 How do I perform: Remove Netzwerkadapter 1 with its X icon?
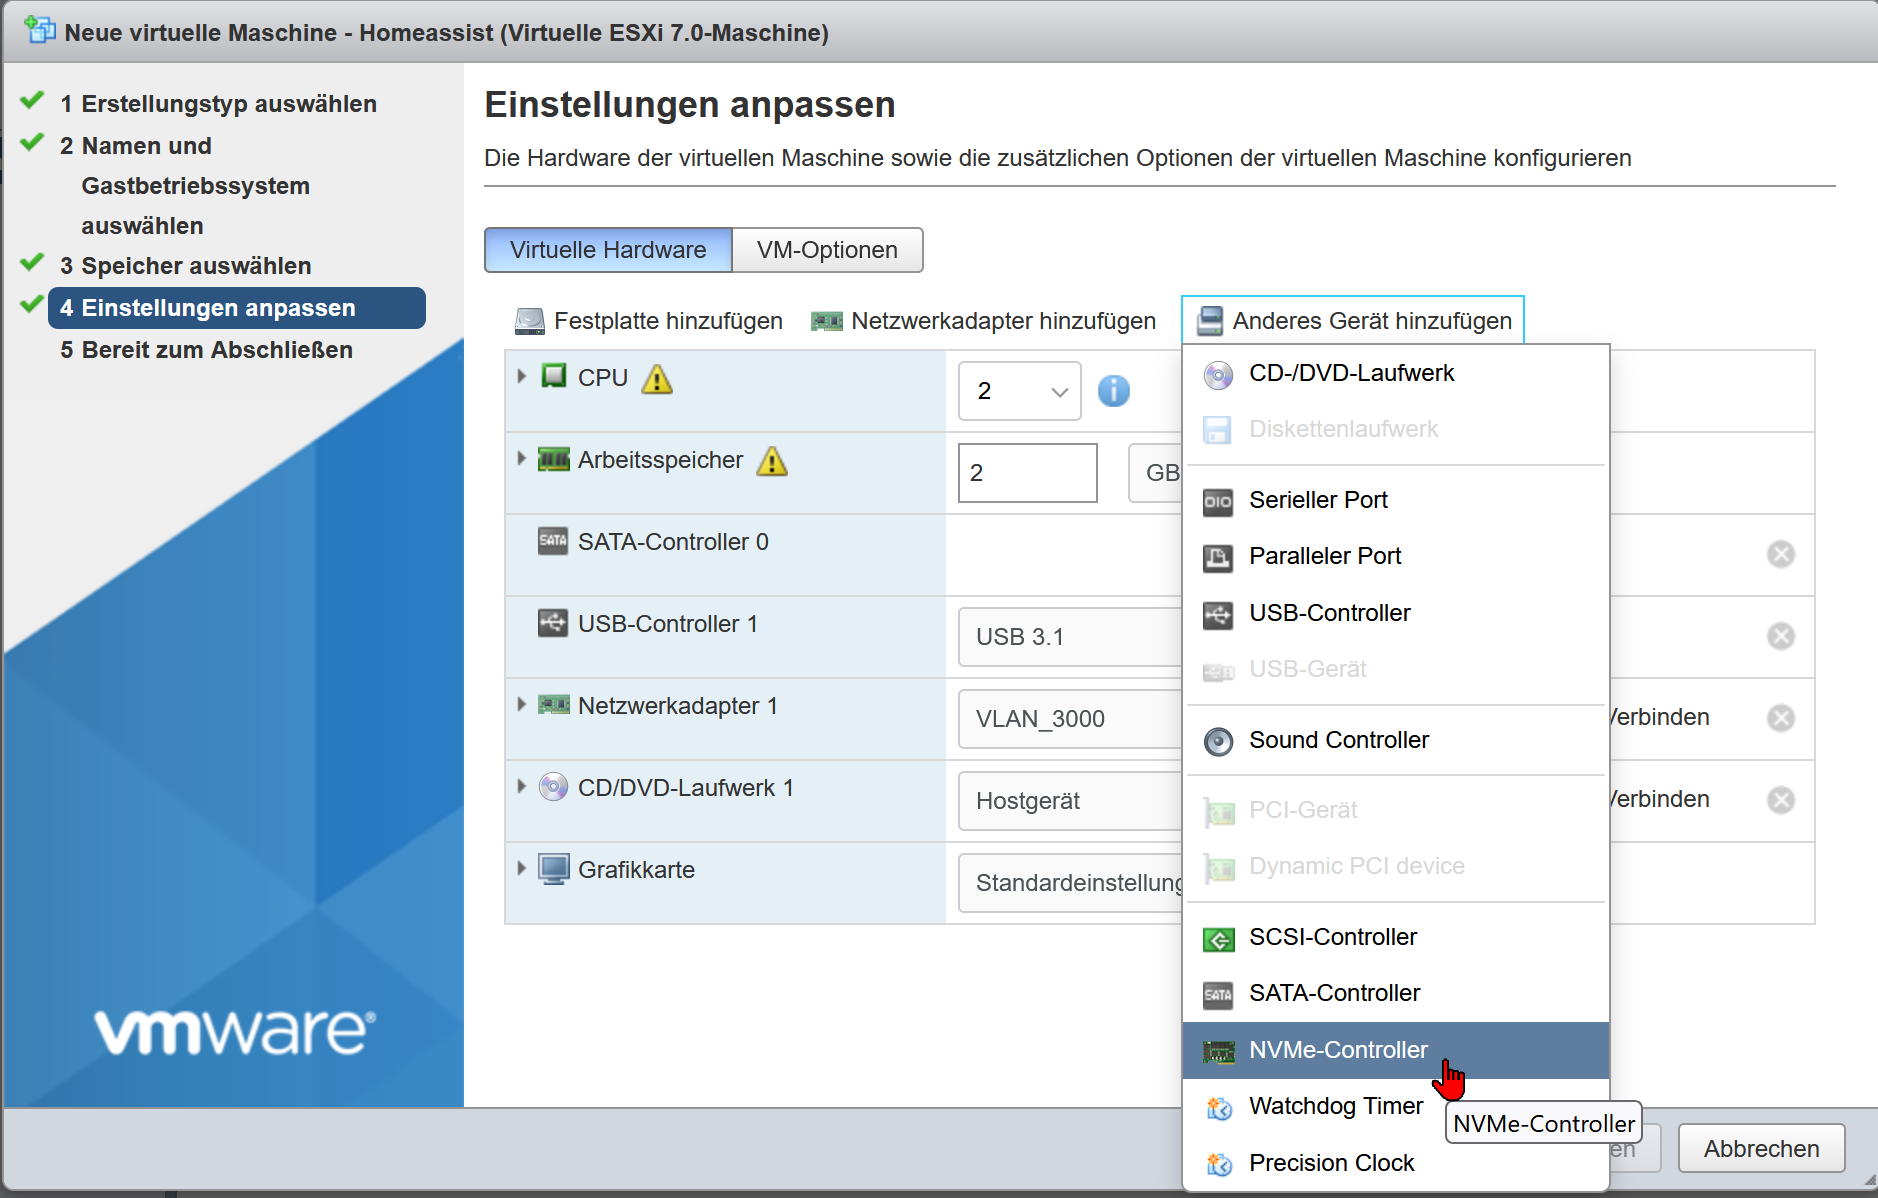[x=1780, y=718]
